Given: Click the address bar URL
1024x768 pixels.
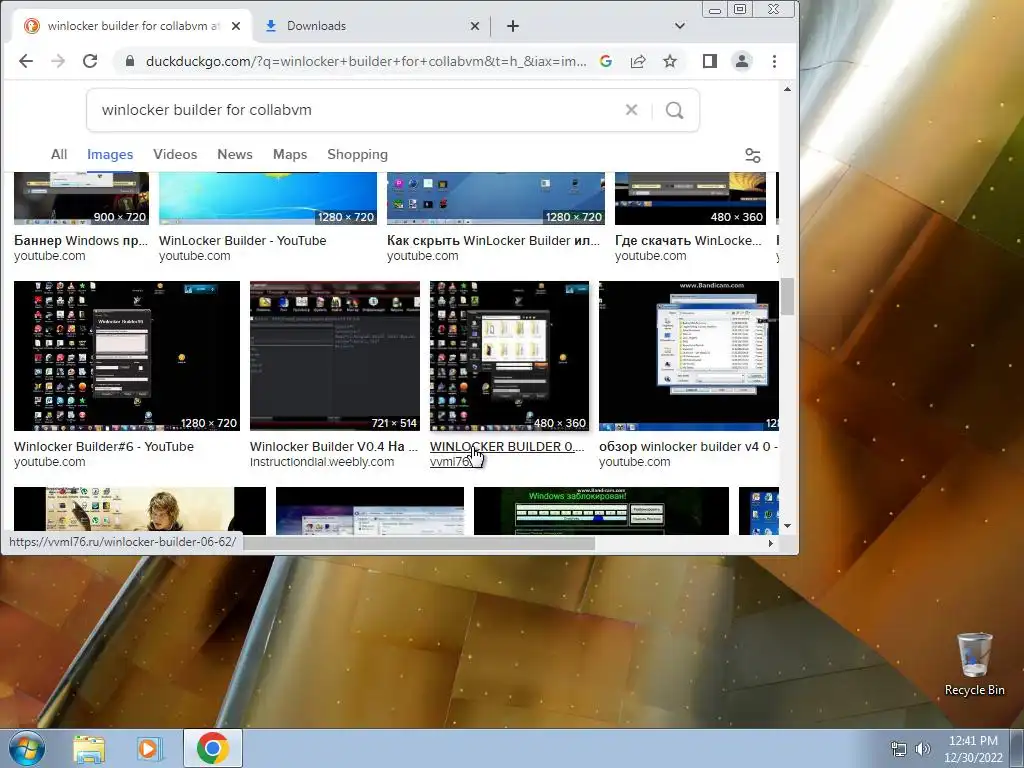Looking at the screenshot, I should [366, 61].
